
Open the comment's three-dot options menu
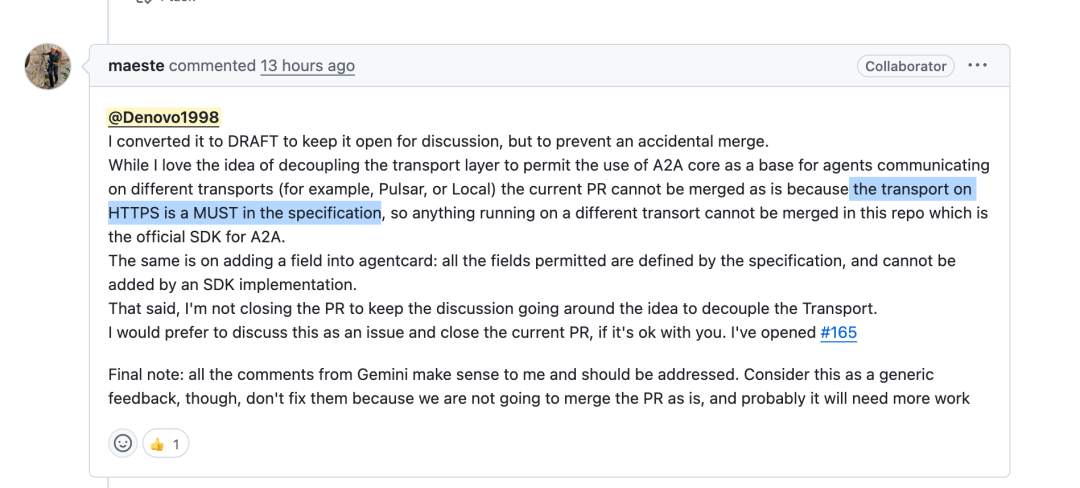[x=977, y=66]
